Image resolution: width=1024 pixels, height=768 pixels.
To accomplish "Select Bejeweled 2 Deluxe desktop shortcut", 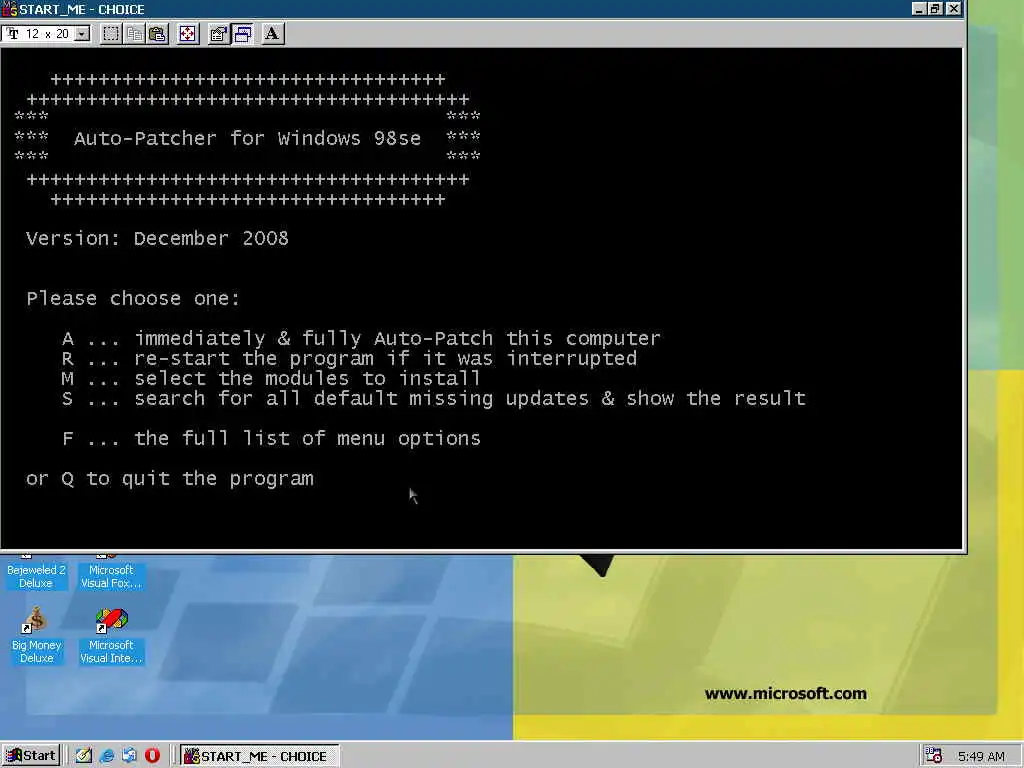I will [36, 573].
